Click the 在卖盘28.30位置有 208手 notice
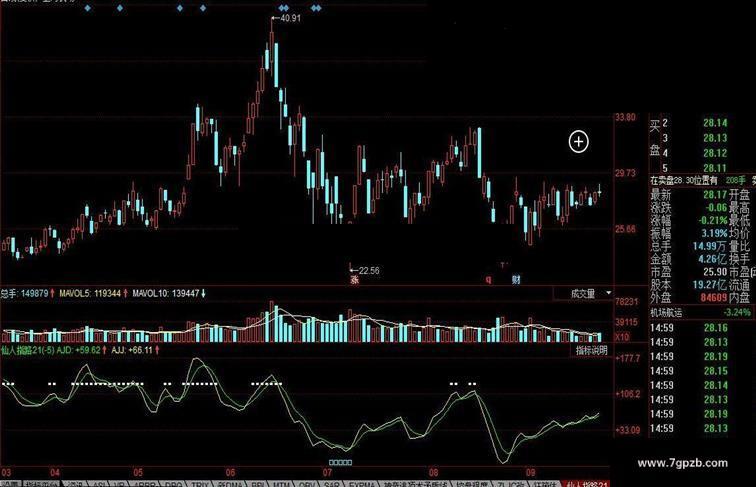This screenshot has height=487, width=756. (698, 181)
